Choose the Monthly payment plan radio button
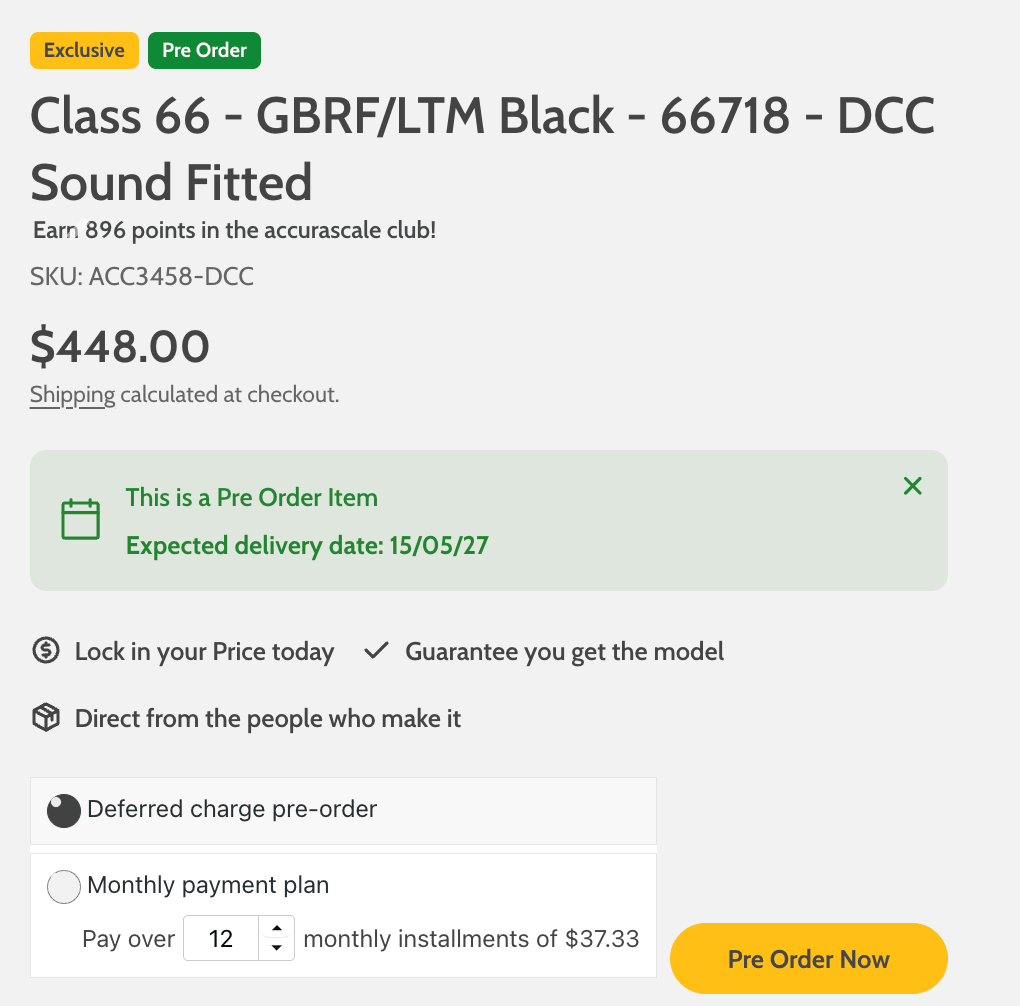Image resolution: width=1020 pixels, height=1006 pixels. [64, 887]
